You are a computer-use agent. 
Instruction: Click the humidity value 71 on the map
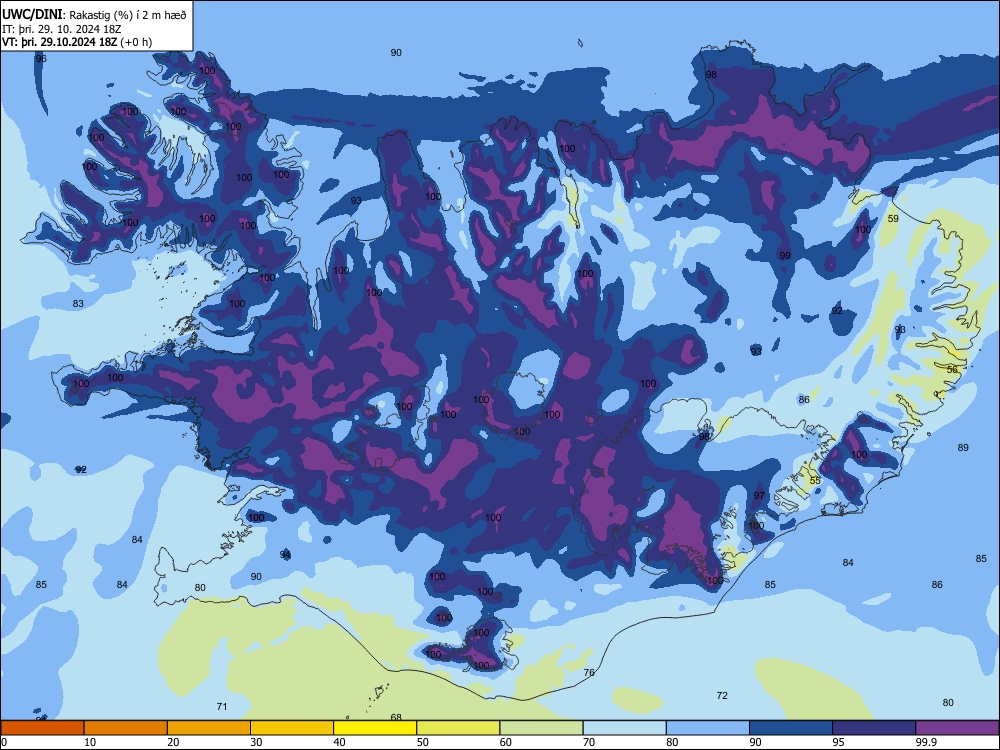pos(222,707)
